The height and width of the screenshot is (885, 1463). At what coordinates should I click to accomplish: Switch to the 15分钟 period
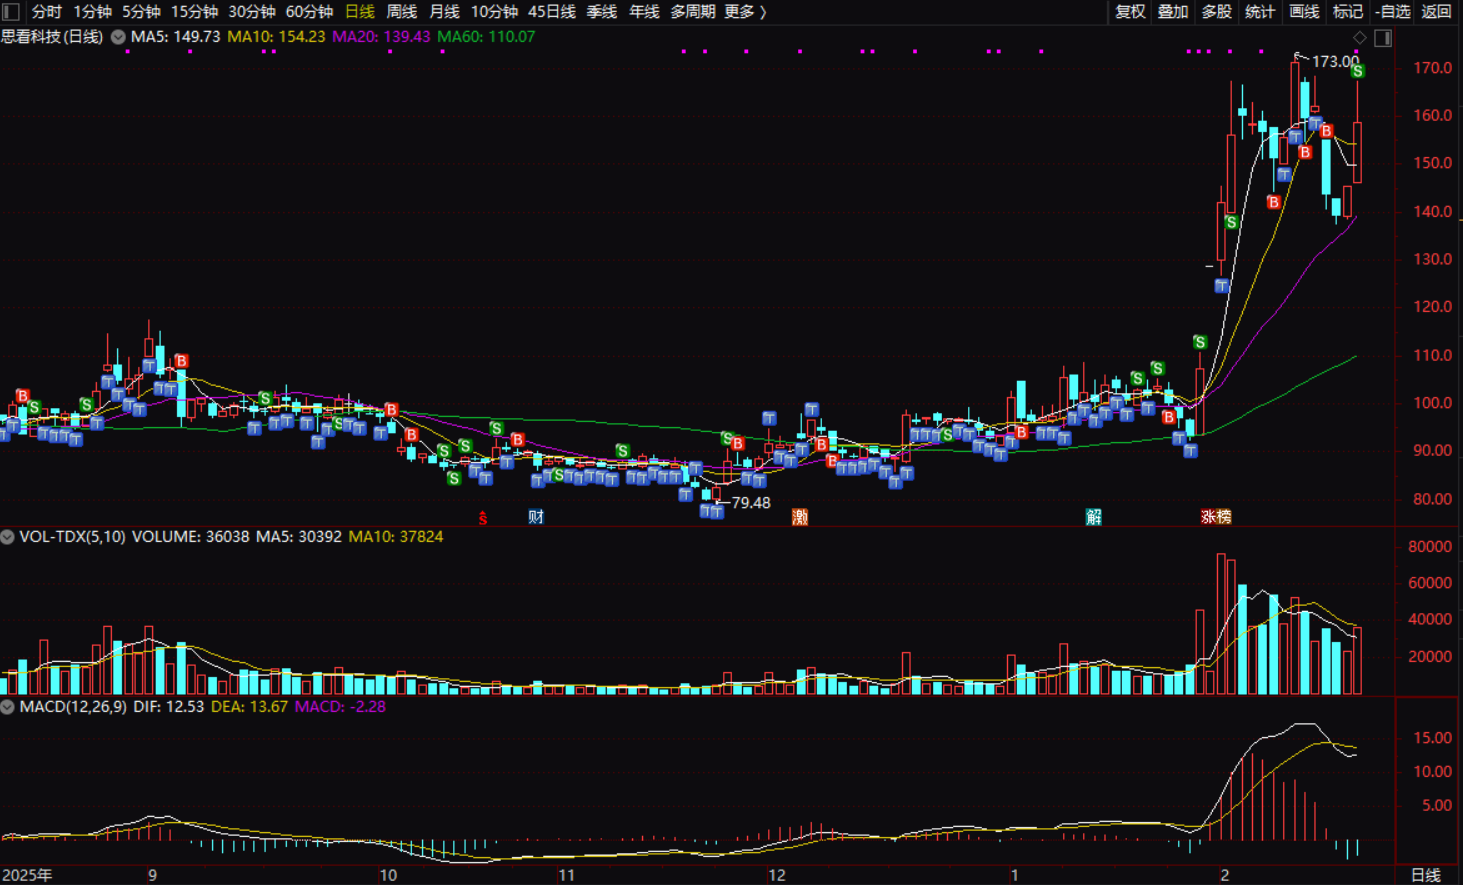tap(194, 12)
